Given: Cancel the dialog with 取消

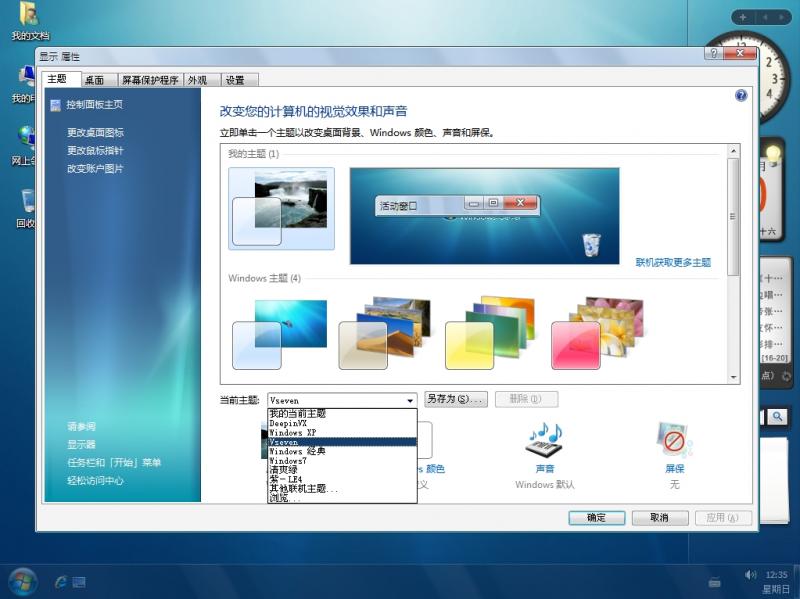Looking at the screenshot, I should [x=660, y=518].
